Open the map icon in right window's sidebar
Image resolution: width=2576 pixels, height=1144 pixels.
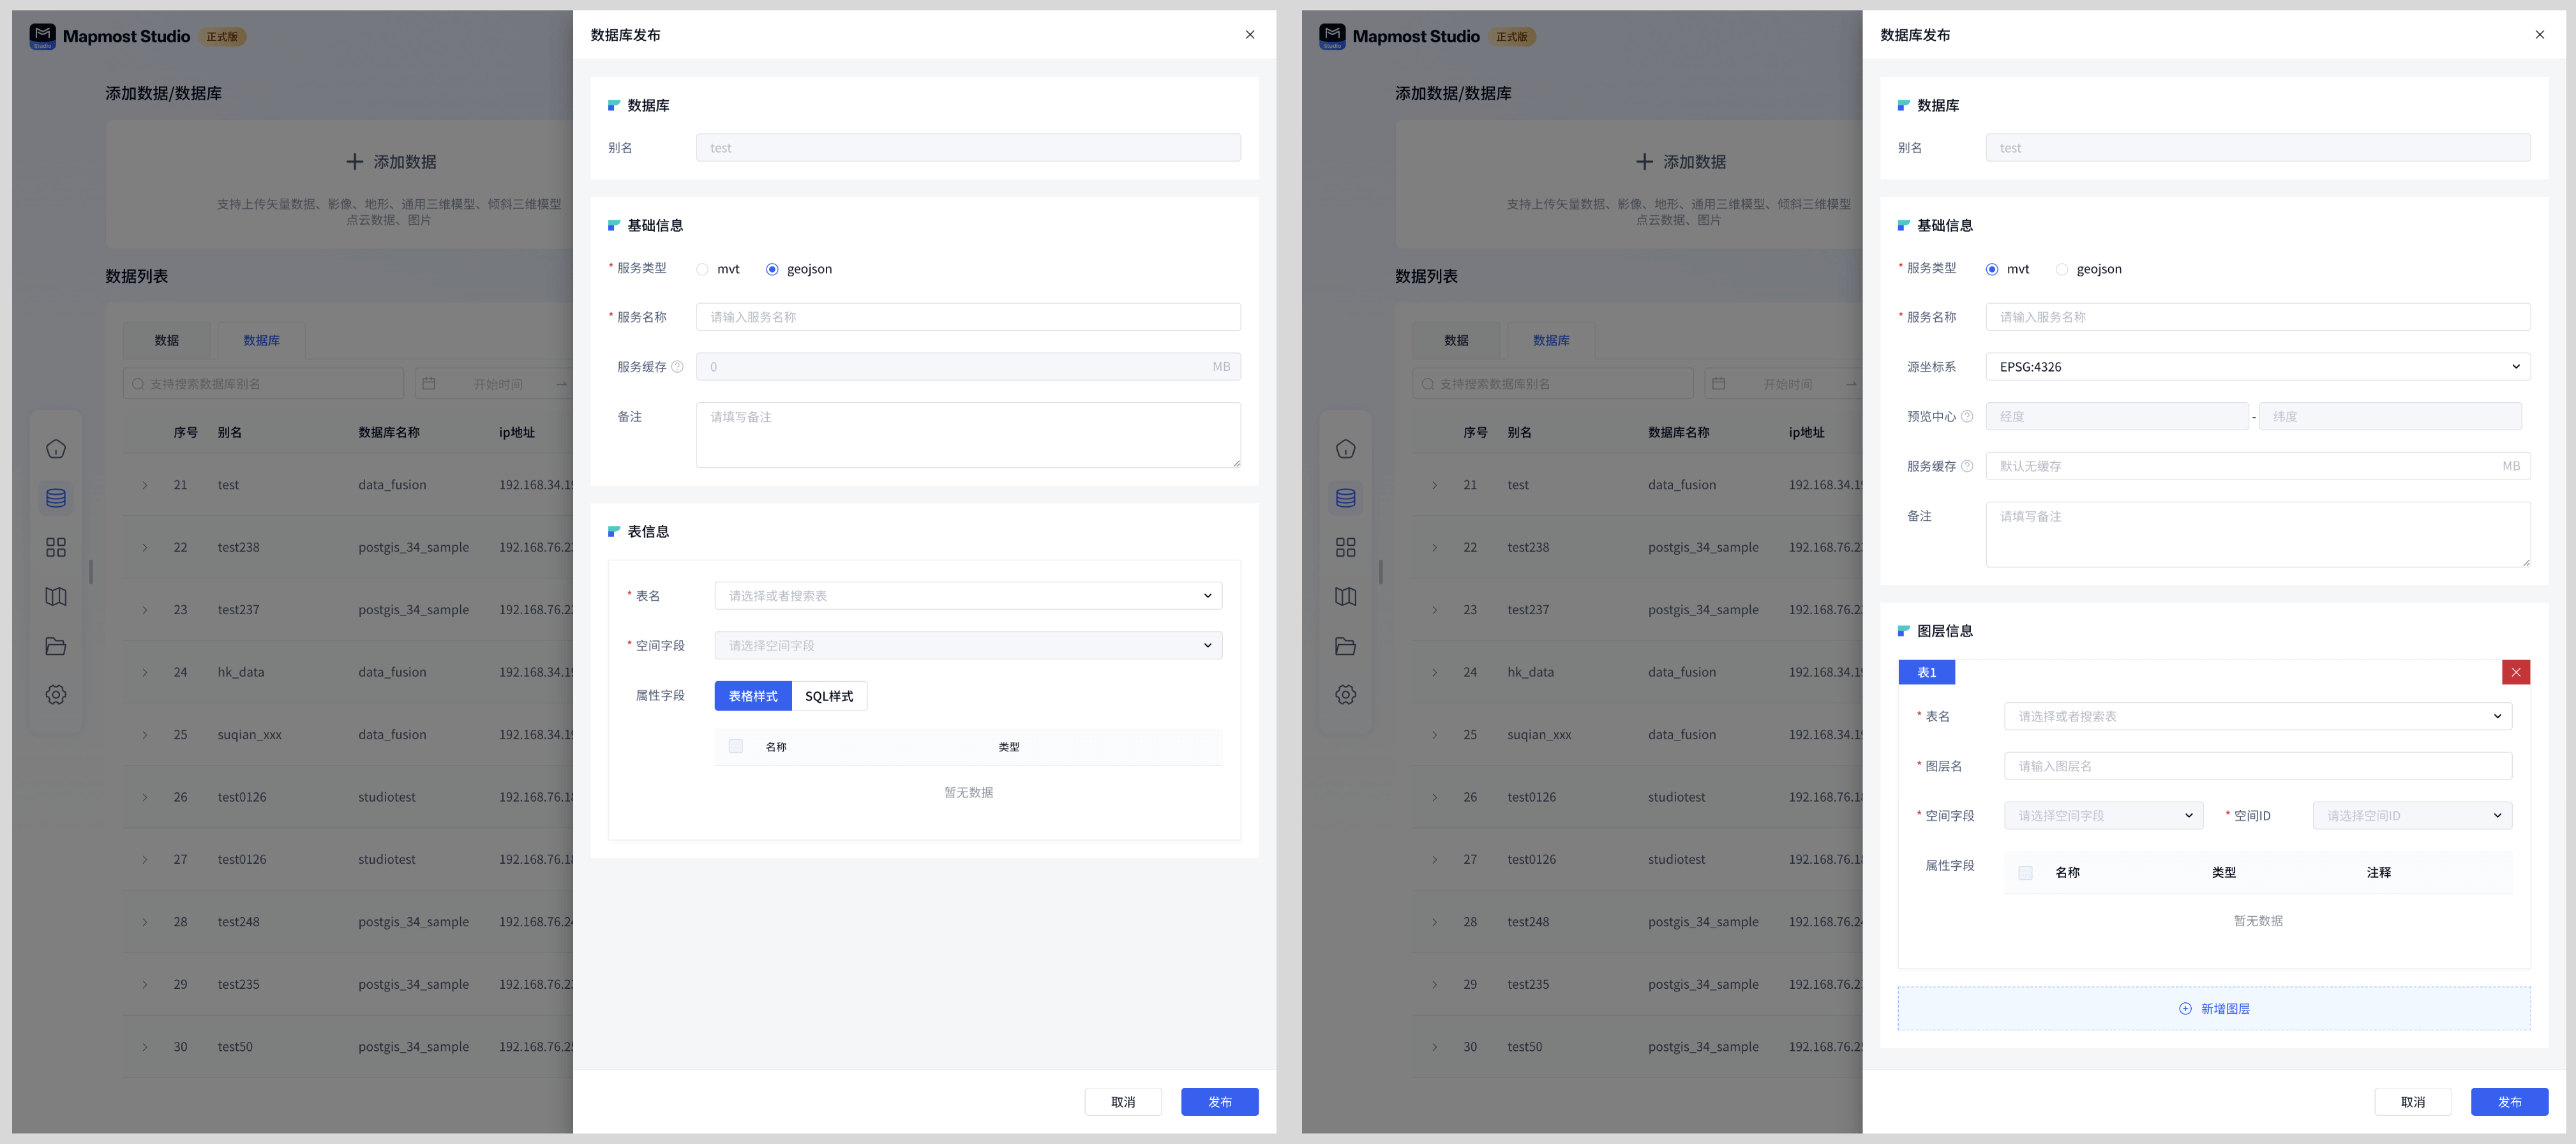point(1345,596)
